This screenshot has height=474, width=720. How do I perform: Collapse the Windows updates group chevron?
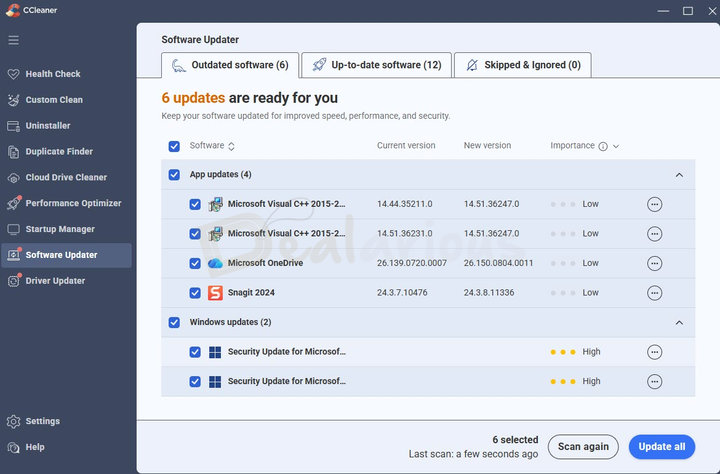(x=679, y=322)
